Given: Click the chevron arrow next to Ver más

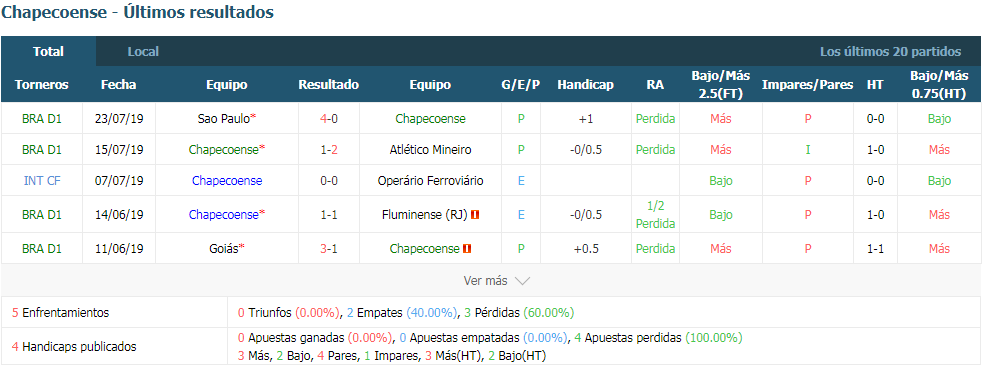Looking at the screenshot, I should point(522,281).
